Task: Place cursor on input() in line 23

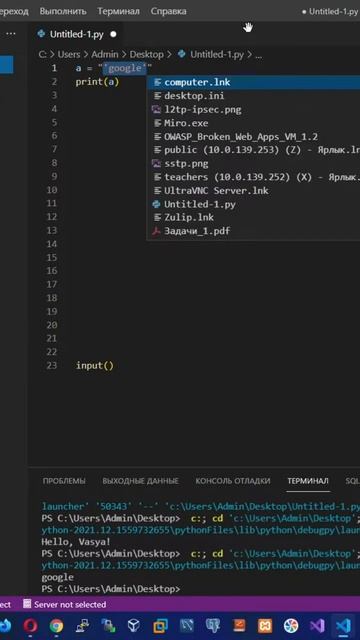Action: pos(95,365)
